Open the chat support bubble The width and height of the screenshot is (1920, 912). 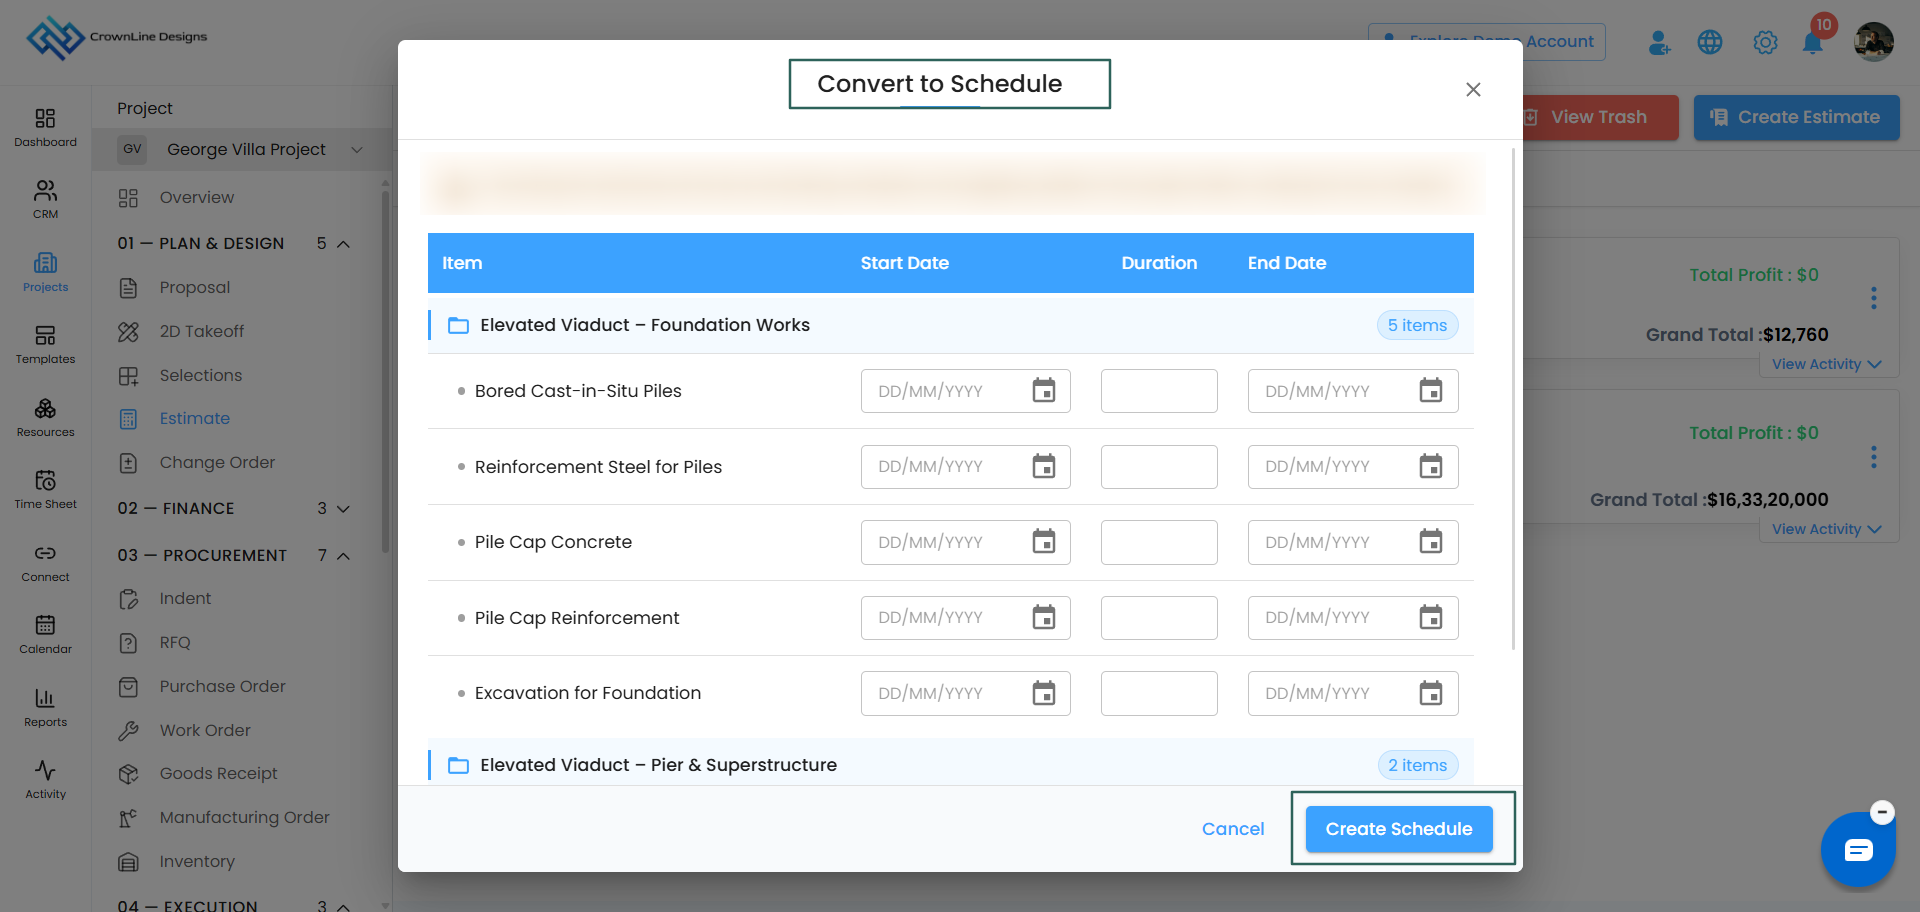[1858, 850]
